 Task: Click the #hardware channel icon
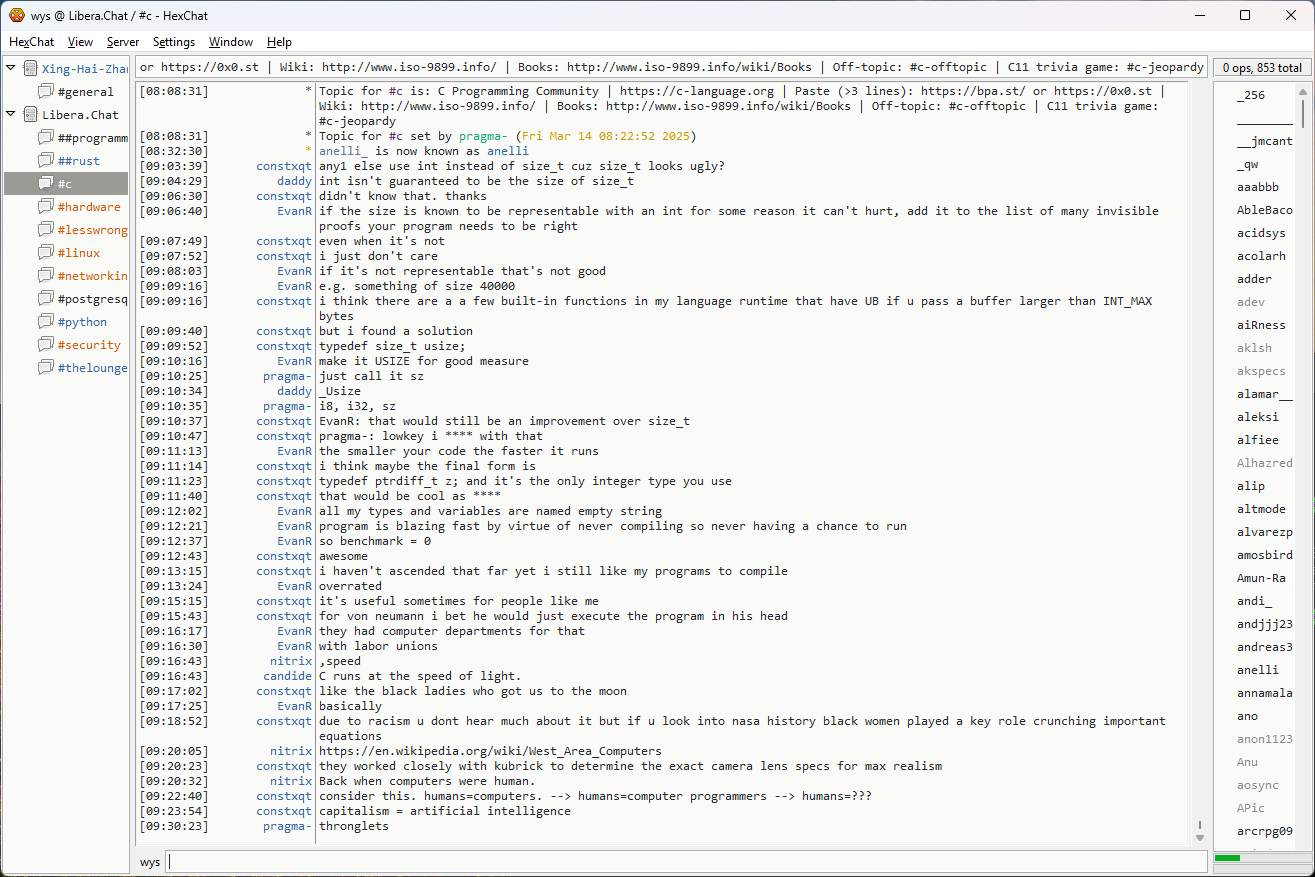point(46,207)
